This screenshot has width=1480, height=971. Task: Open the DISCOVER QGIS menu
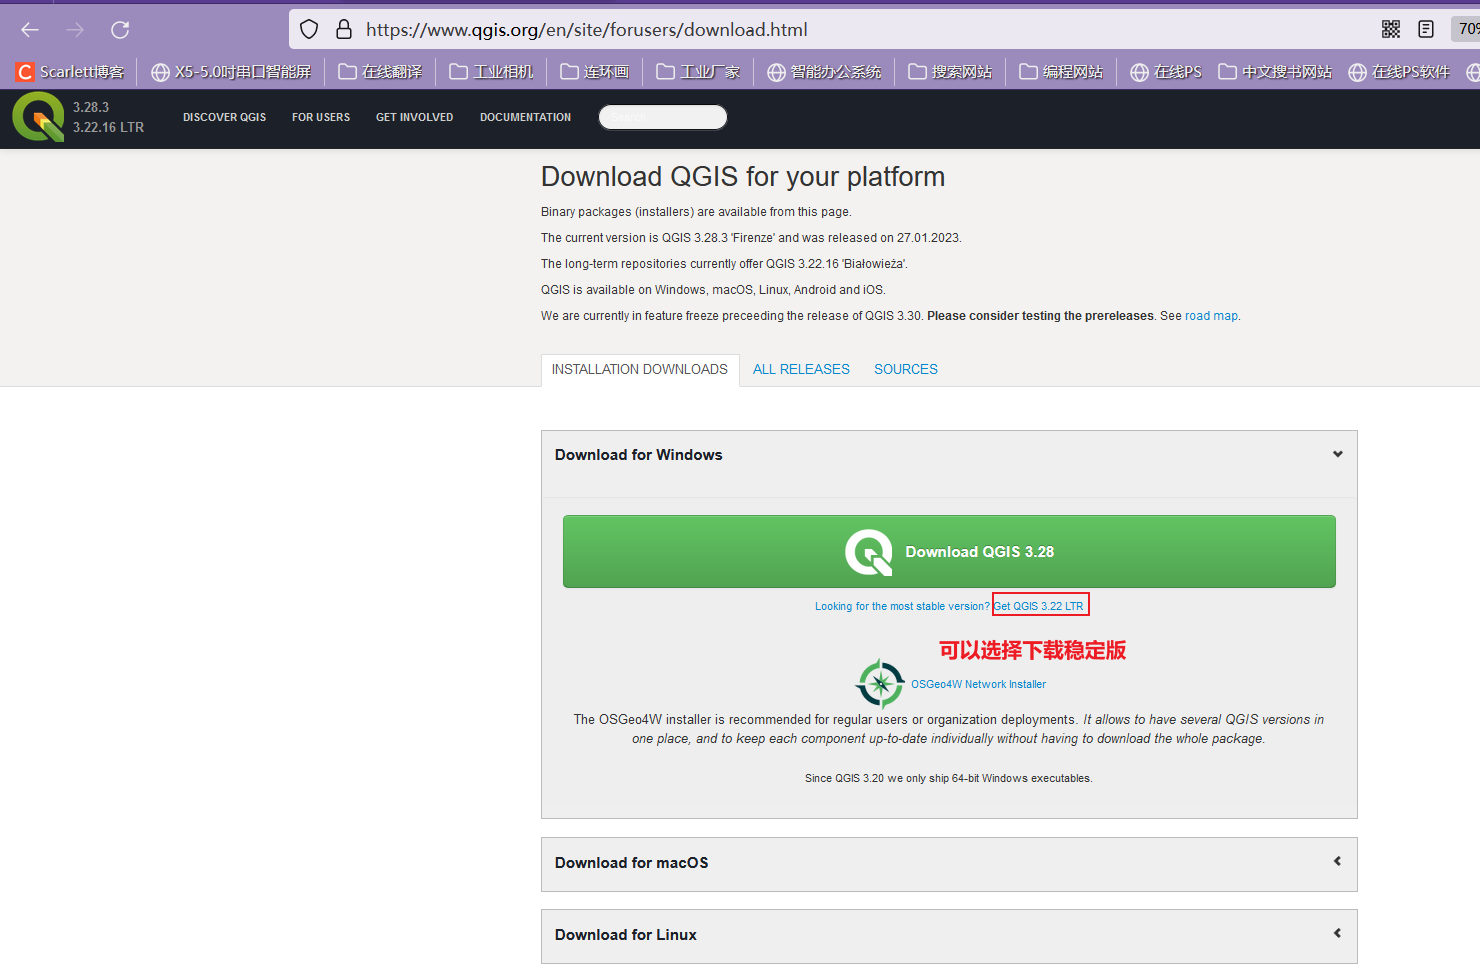224,117
